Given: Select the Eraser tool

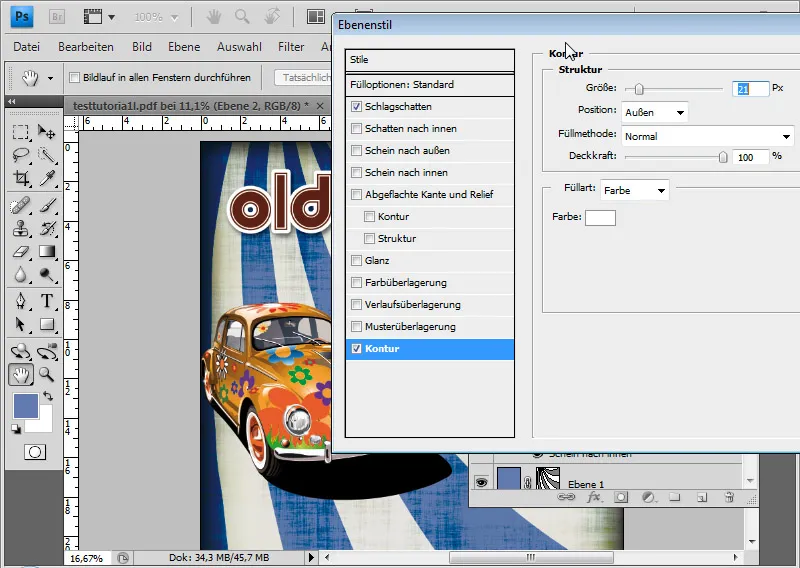Looking at the screenshot, I should point(20,252).
